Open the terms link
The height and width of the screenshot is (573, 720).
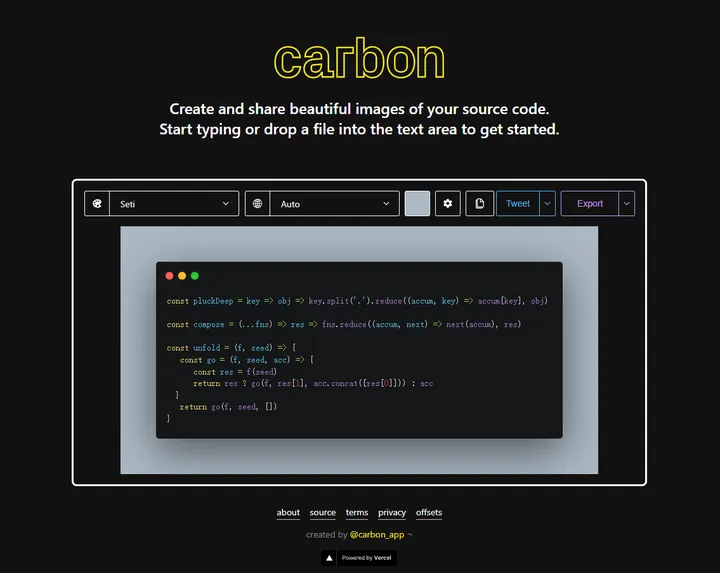(x=357, y=512)
